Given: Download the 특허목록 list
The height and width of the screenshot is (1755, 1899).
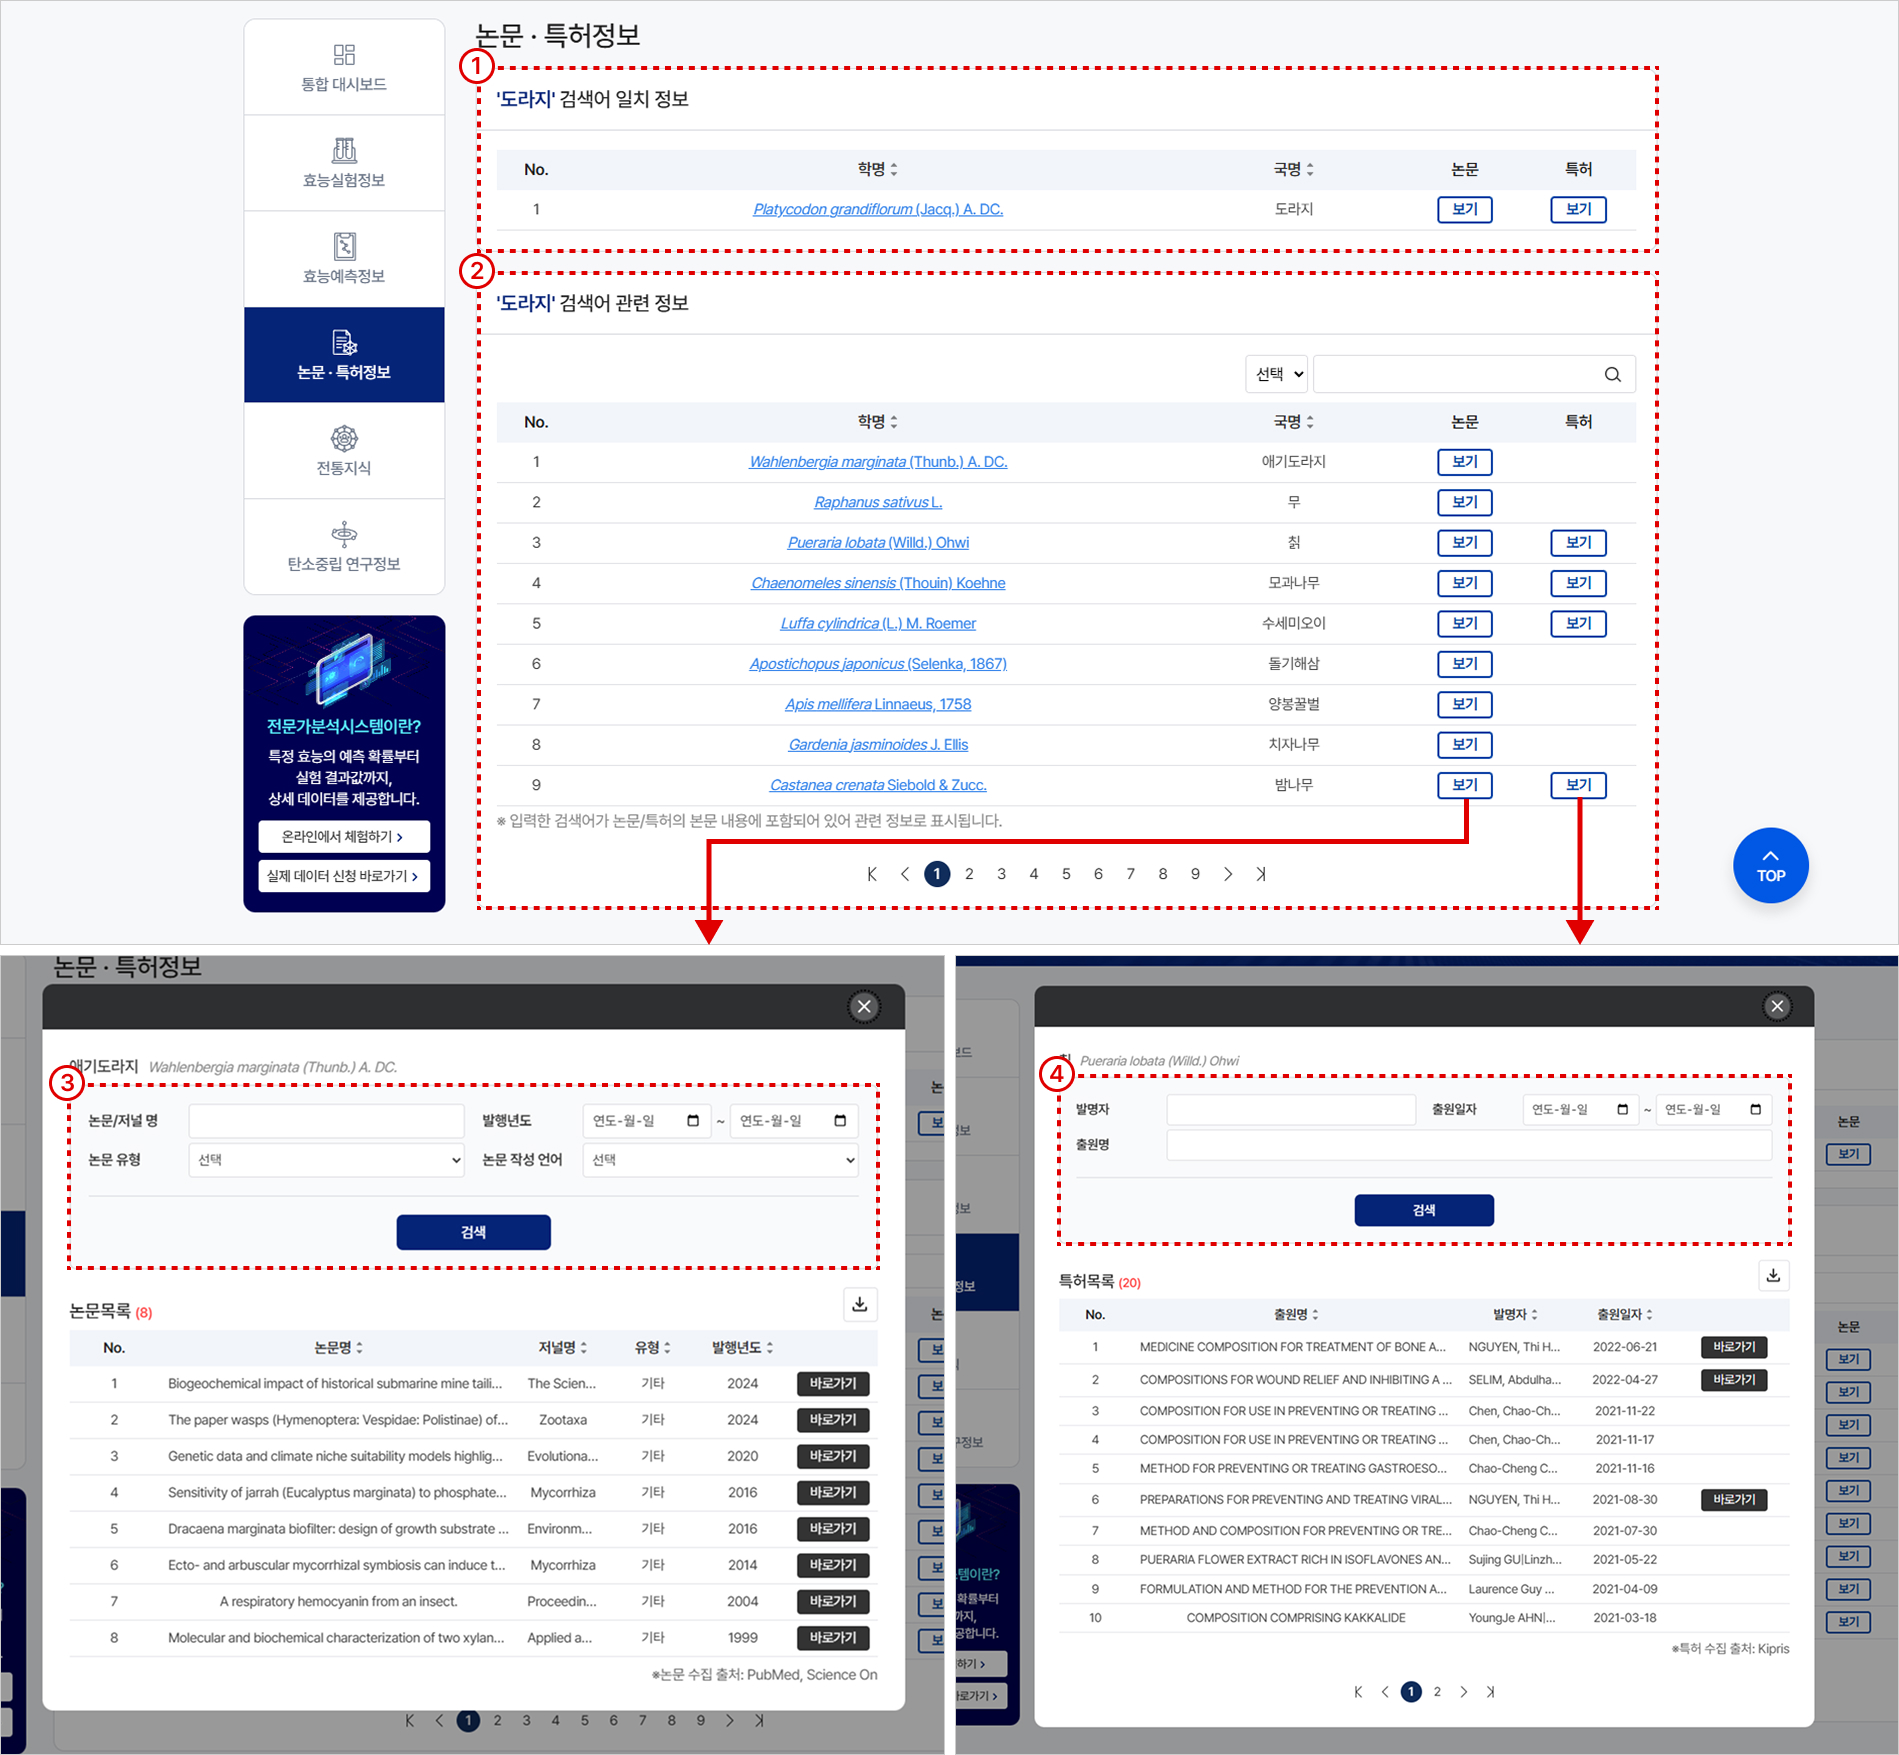Looking at the screenshot, I should pos(1773,1275).
